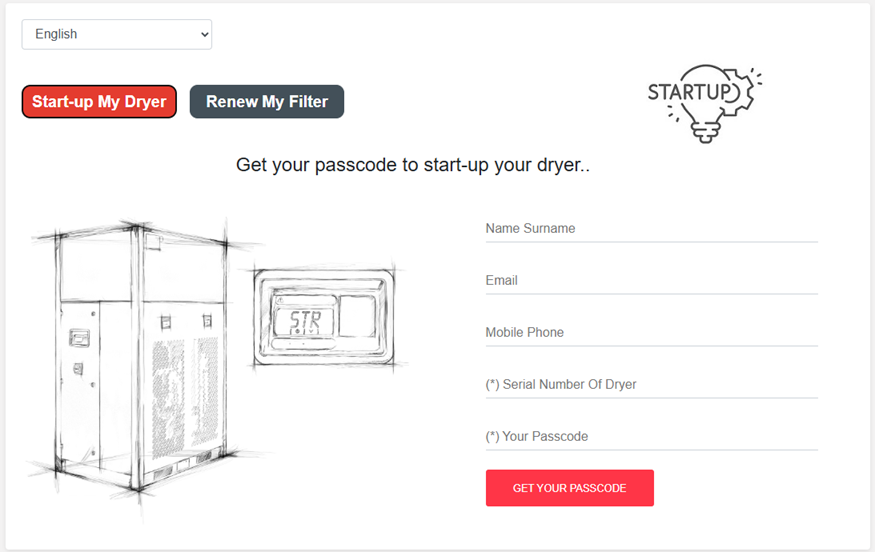Focus the Serial Number Of Dryer field
875x552 pixels.
651,385
